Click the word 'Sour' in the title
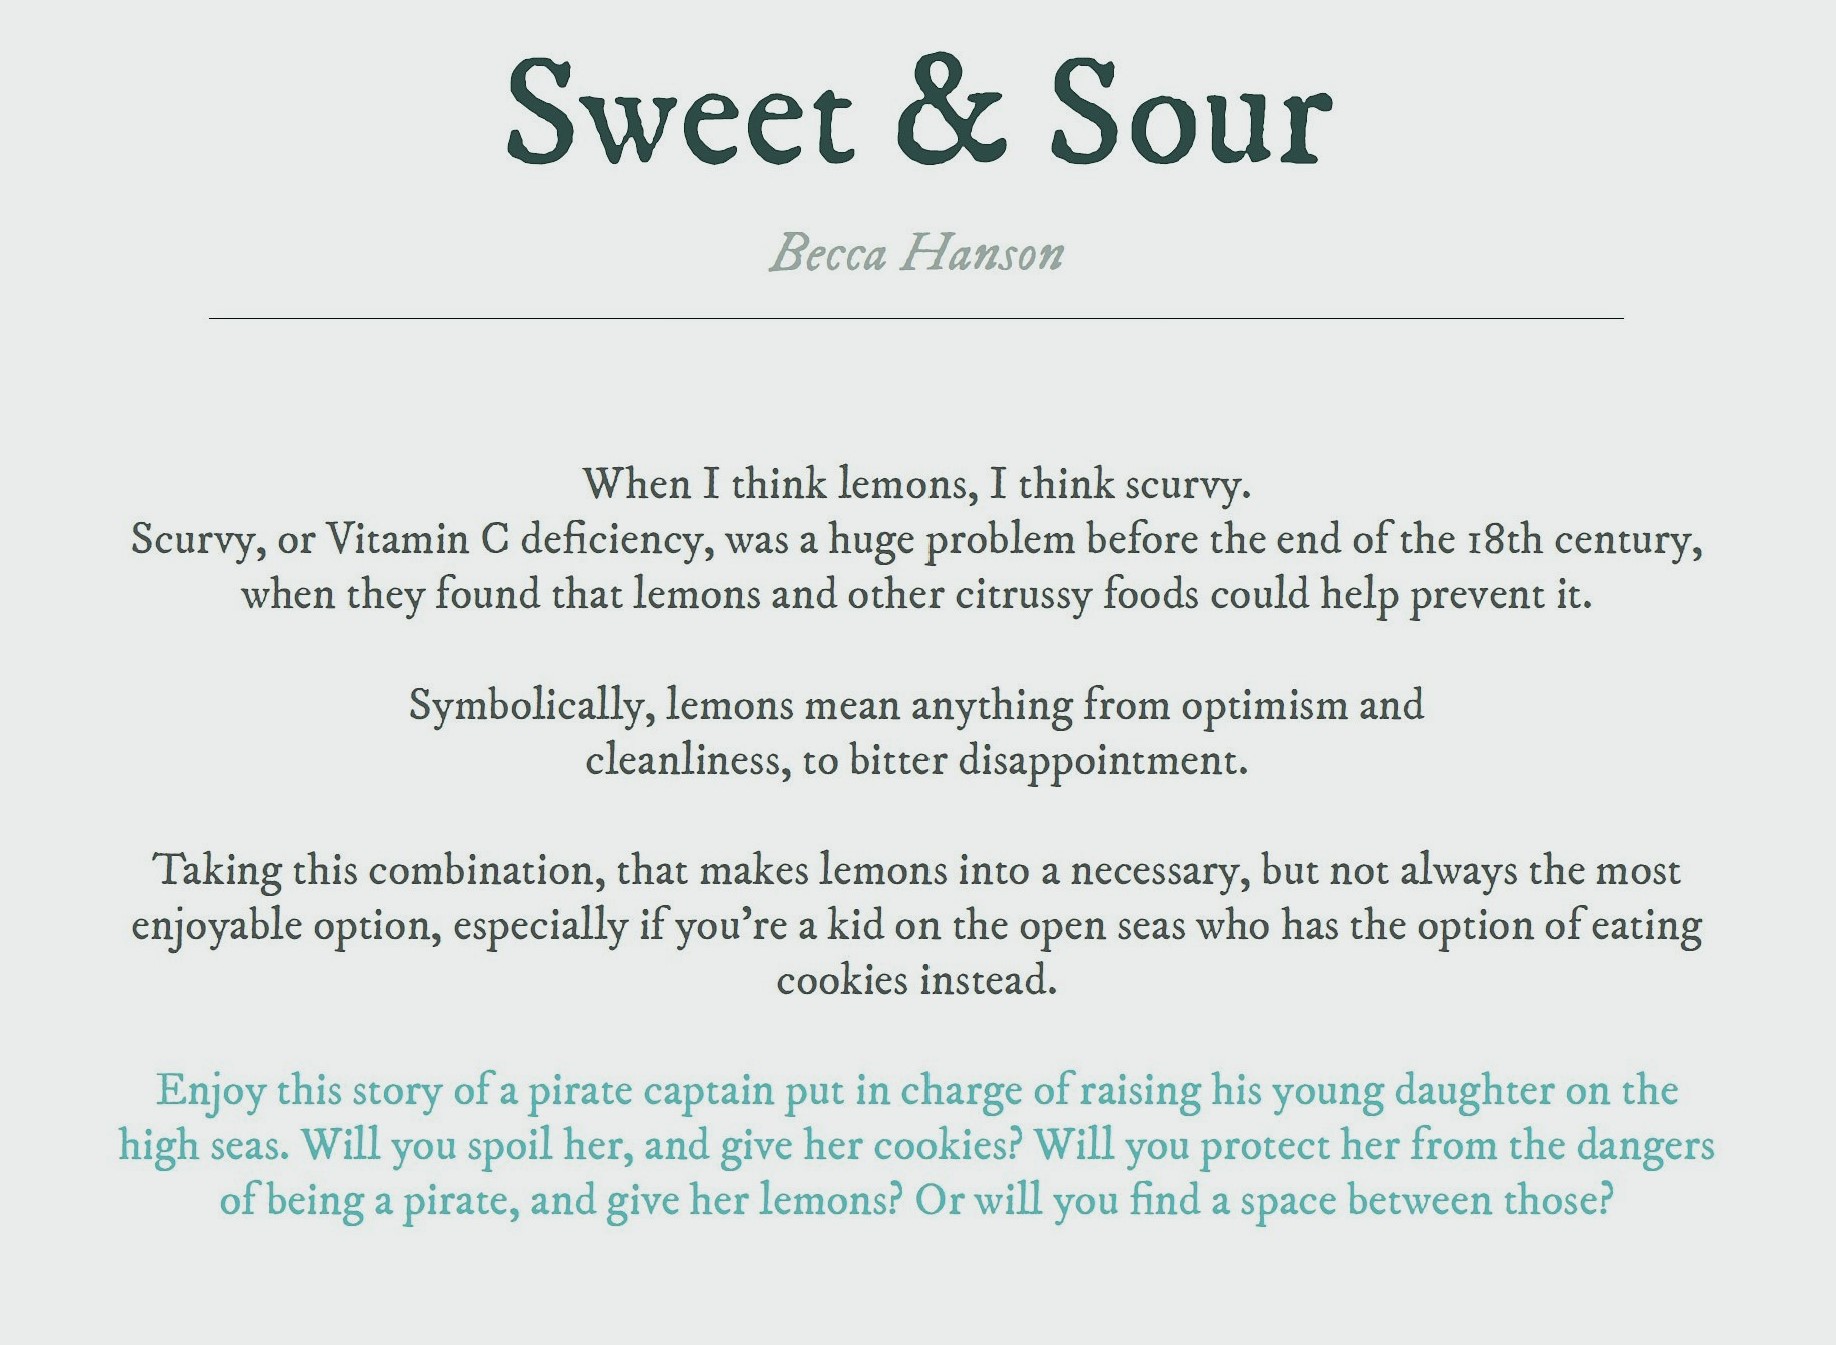1836x1345 pixels. point(1192,110)
